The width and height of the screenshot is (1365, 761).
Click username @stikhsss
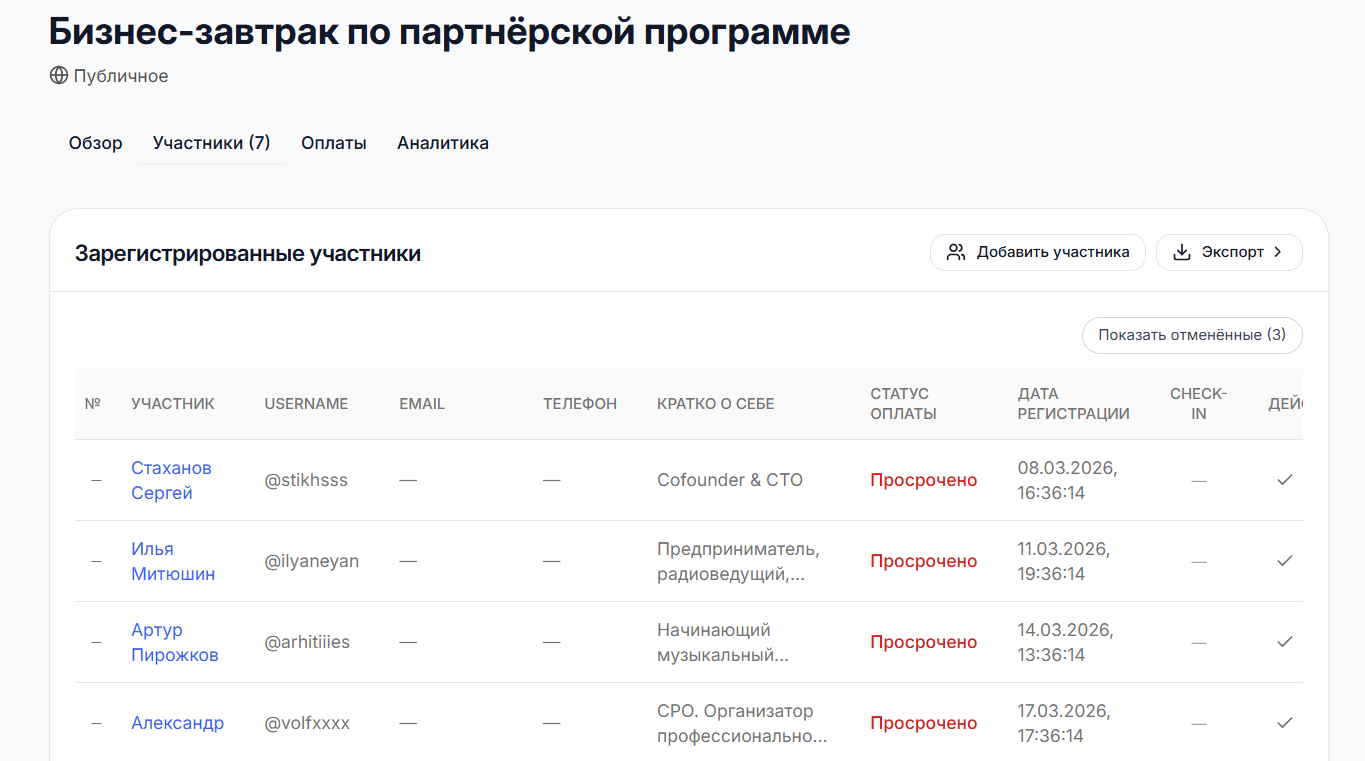(306, 480)
